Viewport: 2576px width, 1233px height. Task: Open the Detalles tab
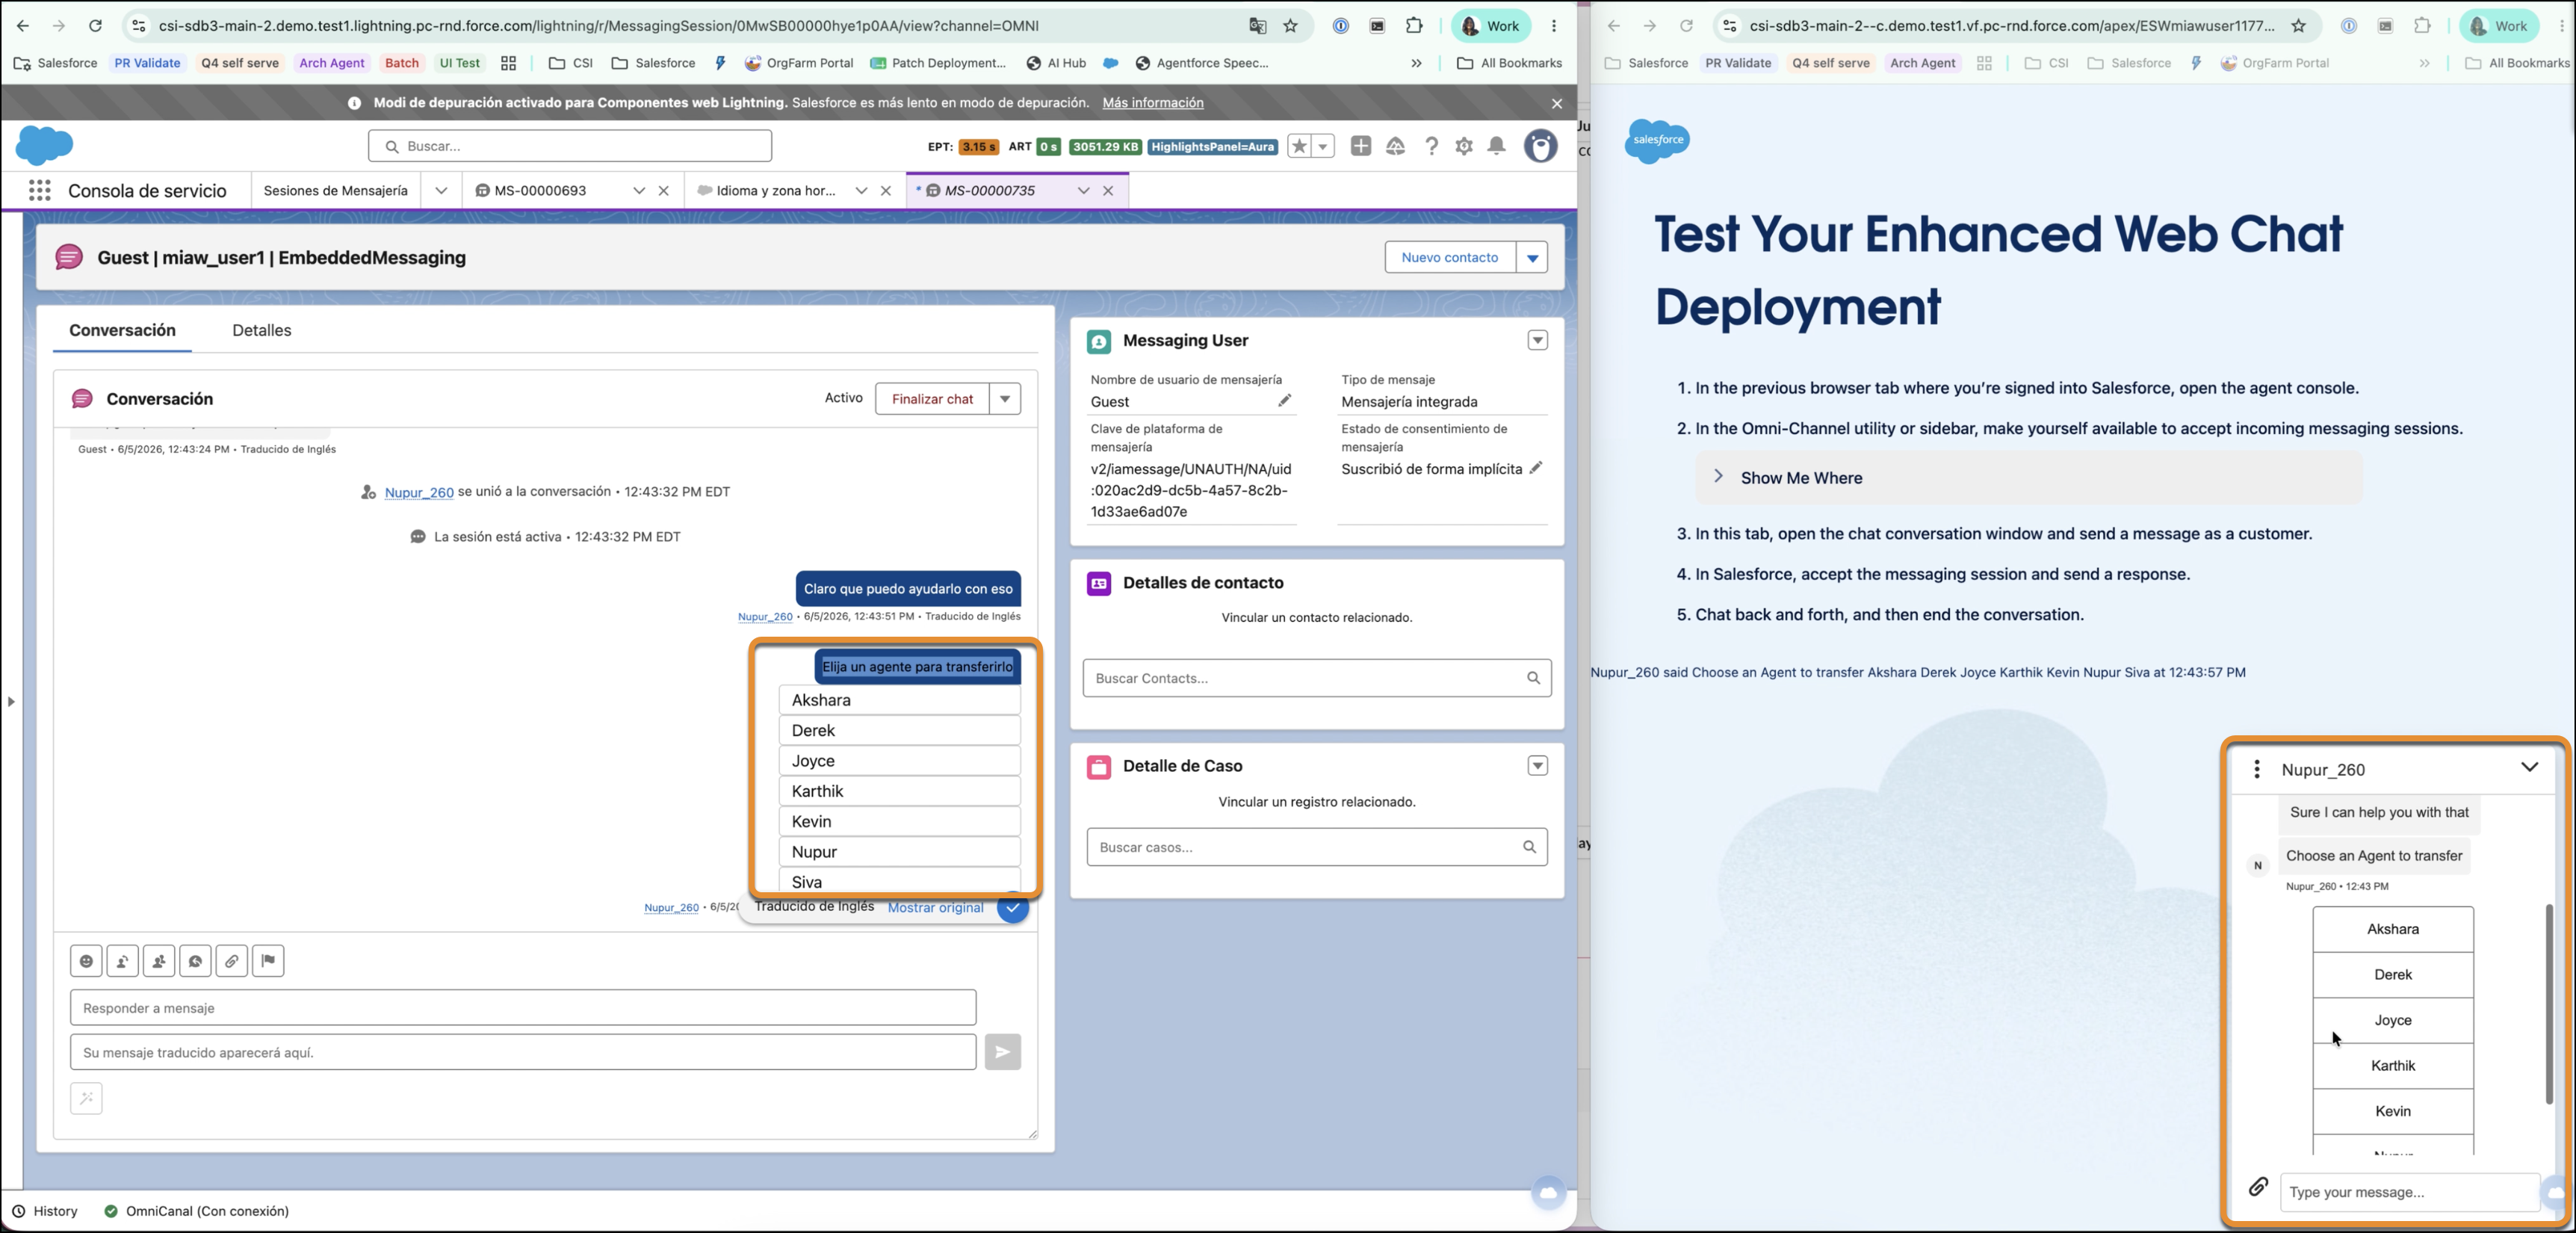tap(262, 330)
